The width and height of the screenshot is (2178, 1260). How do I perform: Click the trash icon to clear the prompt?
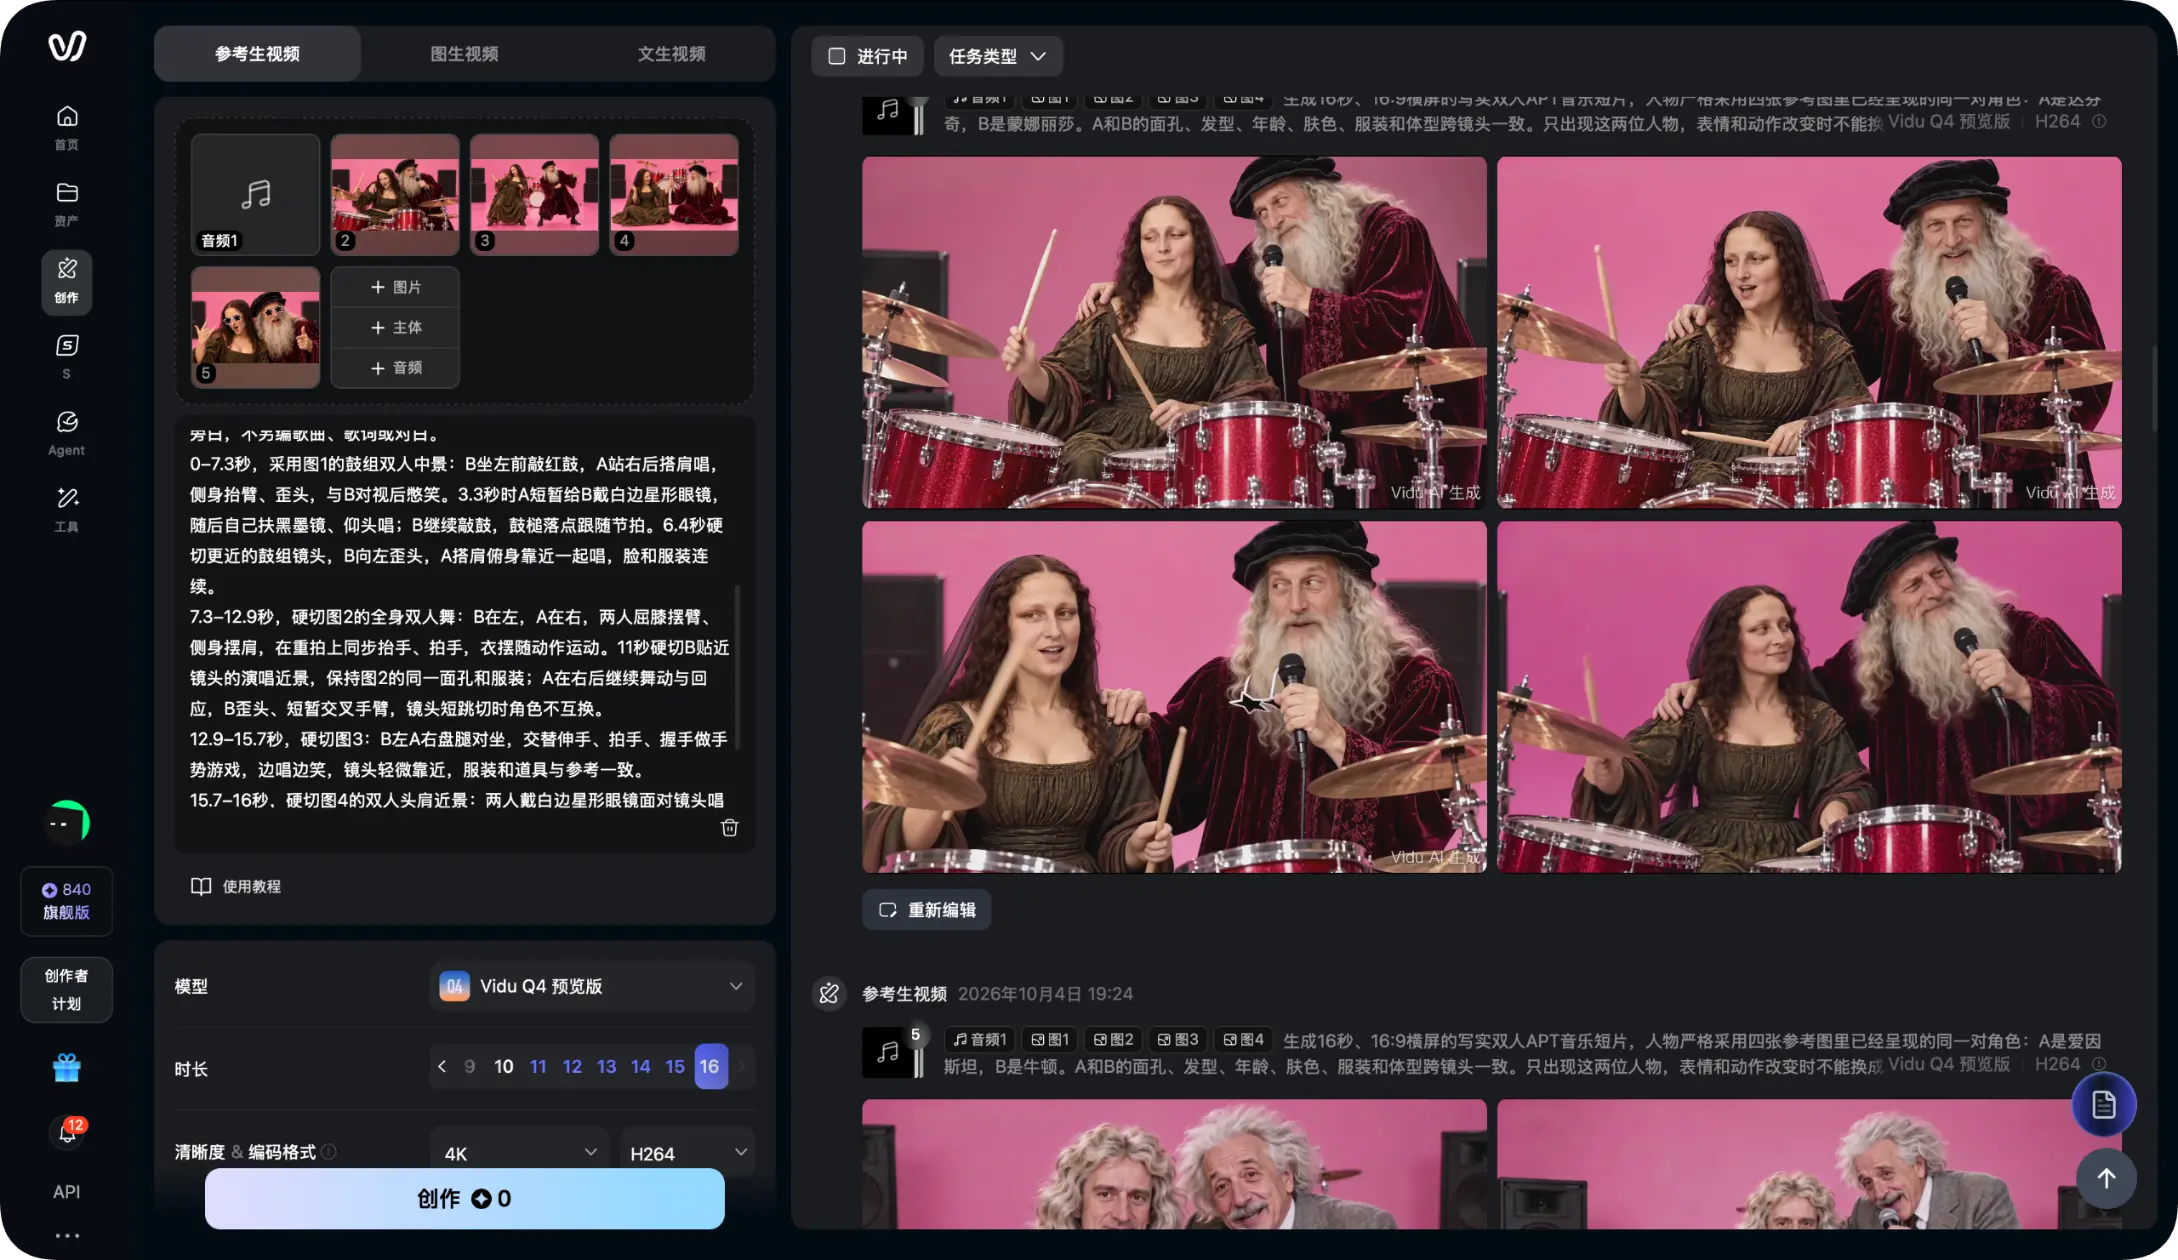(730, 828)
